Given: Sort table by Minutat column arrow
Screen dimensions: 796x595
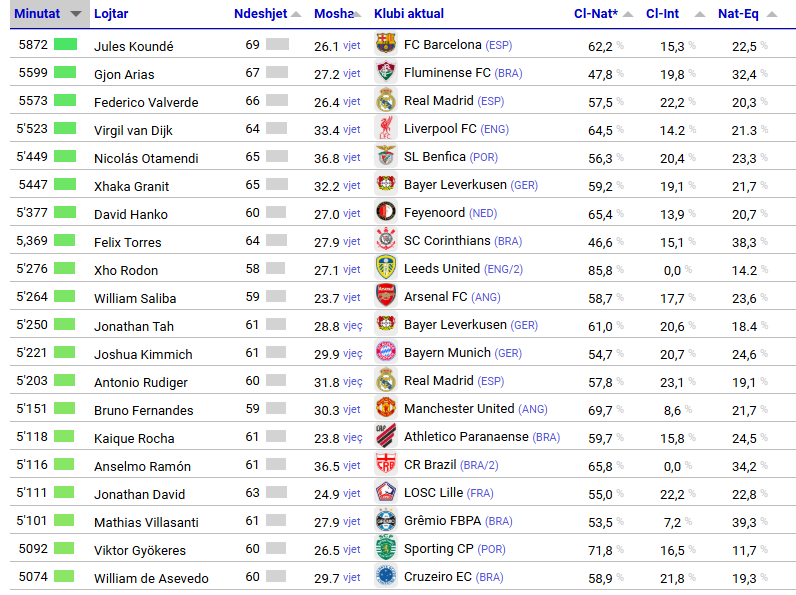Looking at the screenshot, I should [x=74, y=14].
